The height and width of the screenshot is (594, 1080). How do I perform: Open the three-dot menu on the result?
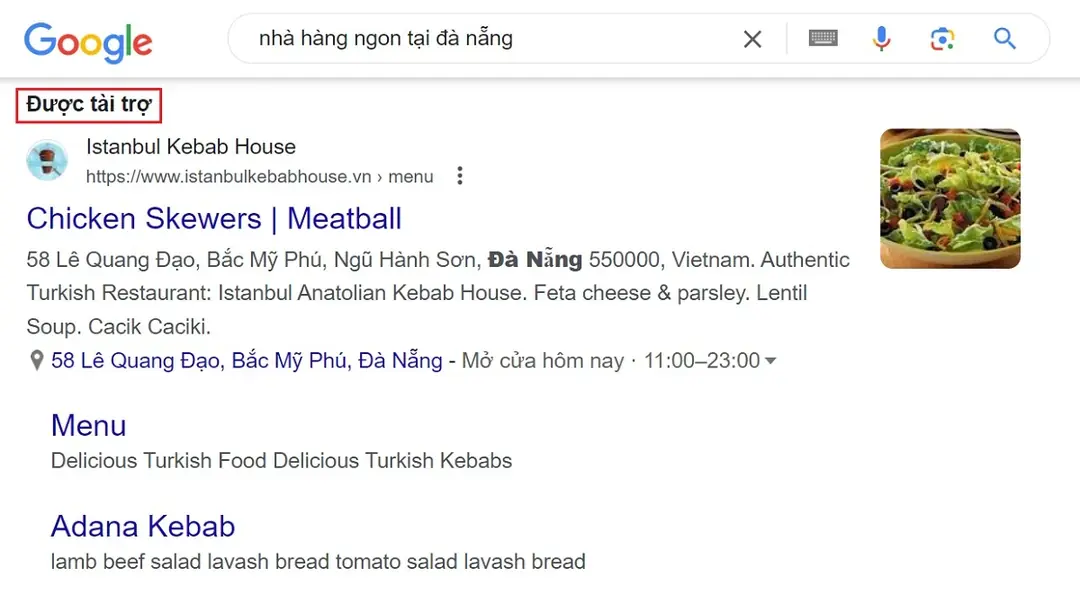coord(459,175)
